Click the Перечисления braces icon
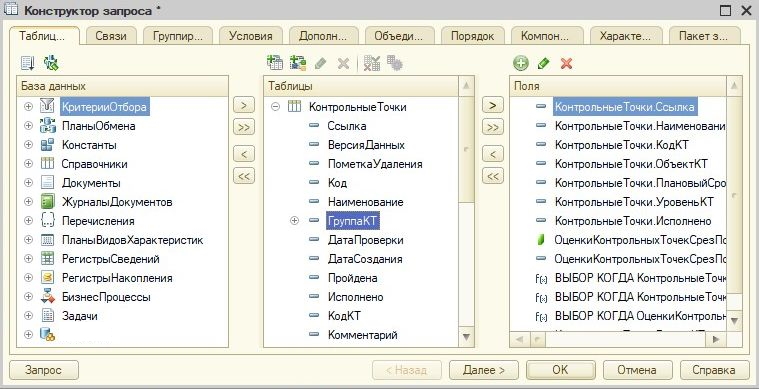759x389 pixels. coord(47,221)
